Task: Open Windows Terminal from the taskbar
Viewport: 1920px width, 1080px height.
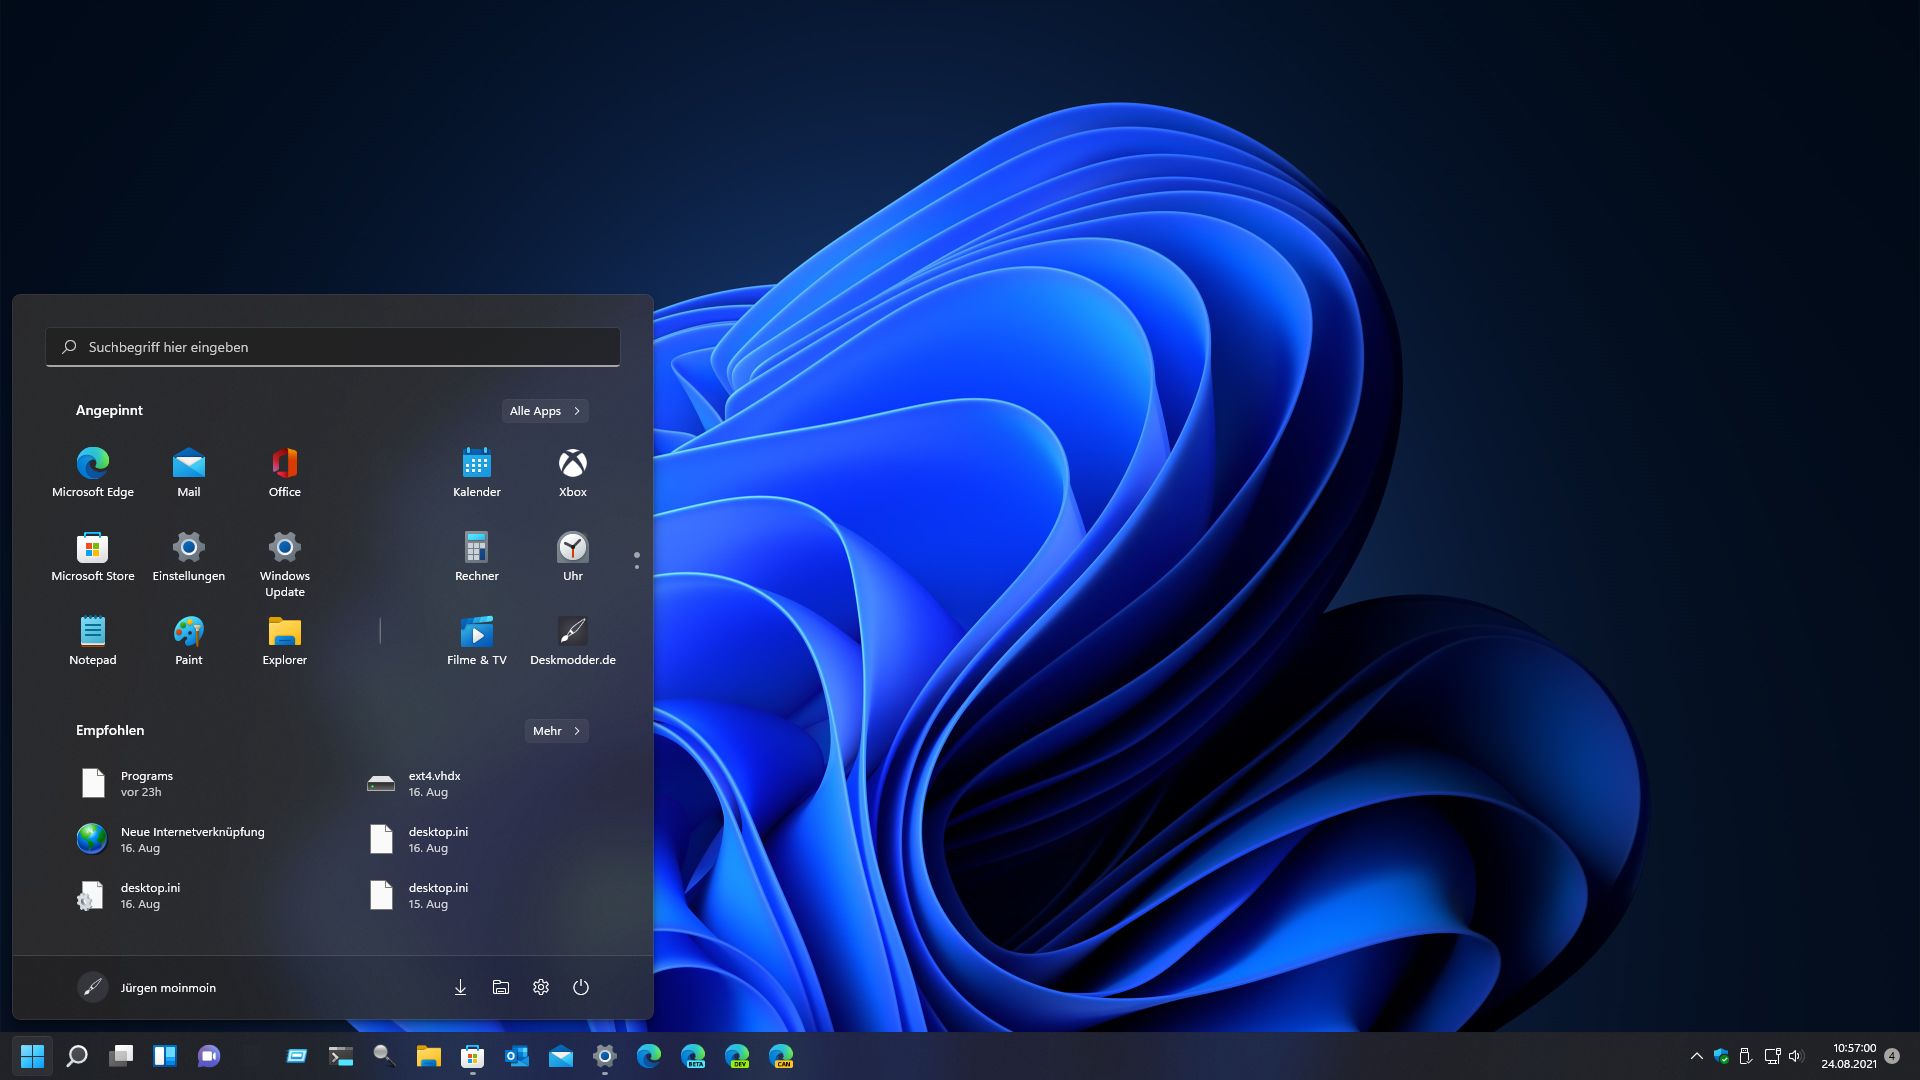Action: coord(341,1056)
